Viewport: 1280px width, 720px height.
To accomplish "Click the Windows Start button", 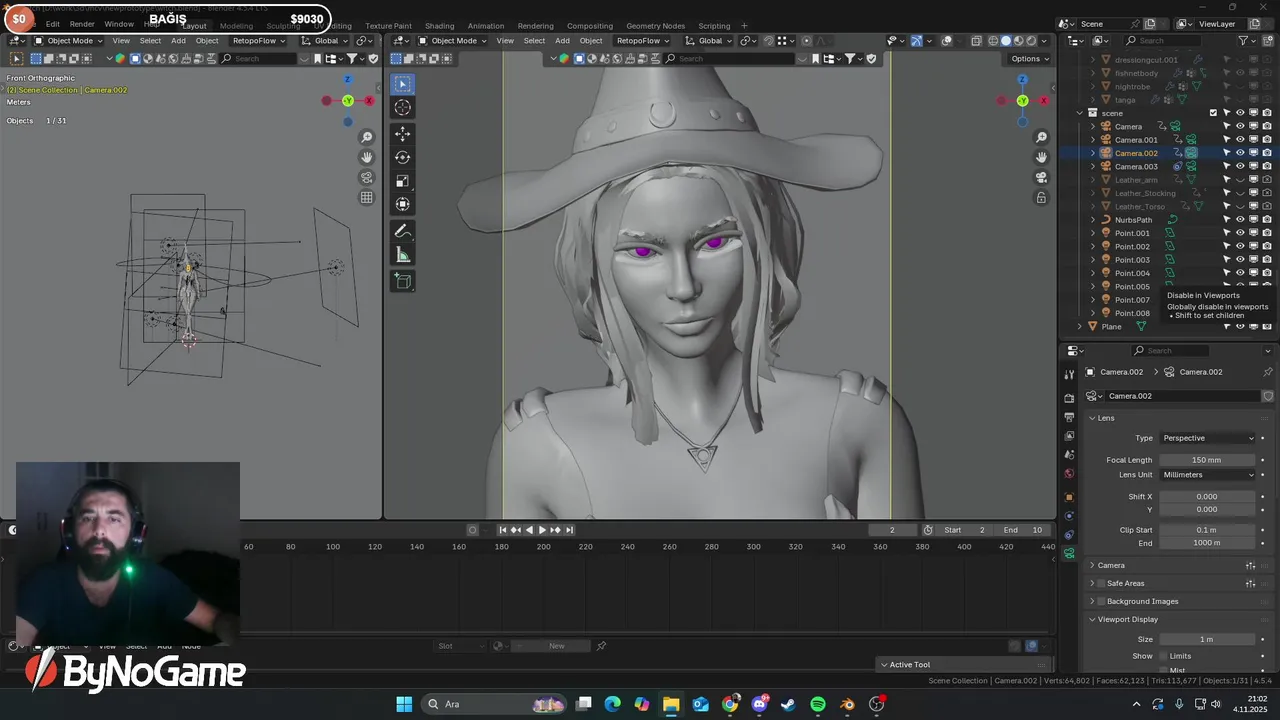I will [404, 704].
